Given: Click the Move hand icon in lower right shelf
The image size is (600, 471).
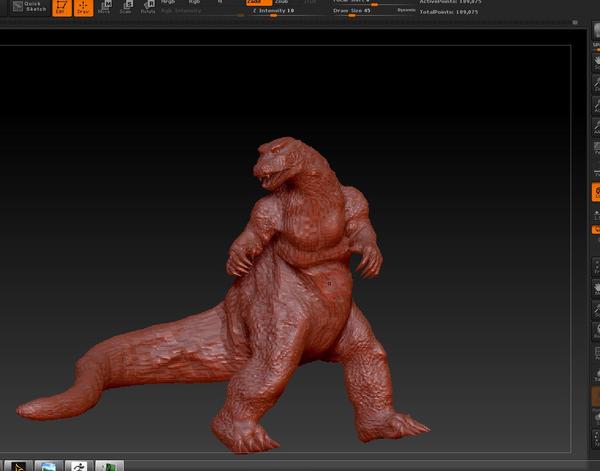Looking at the screenshot, I should [597, 288].
